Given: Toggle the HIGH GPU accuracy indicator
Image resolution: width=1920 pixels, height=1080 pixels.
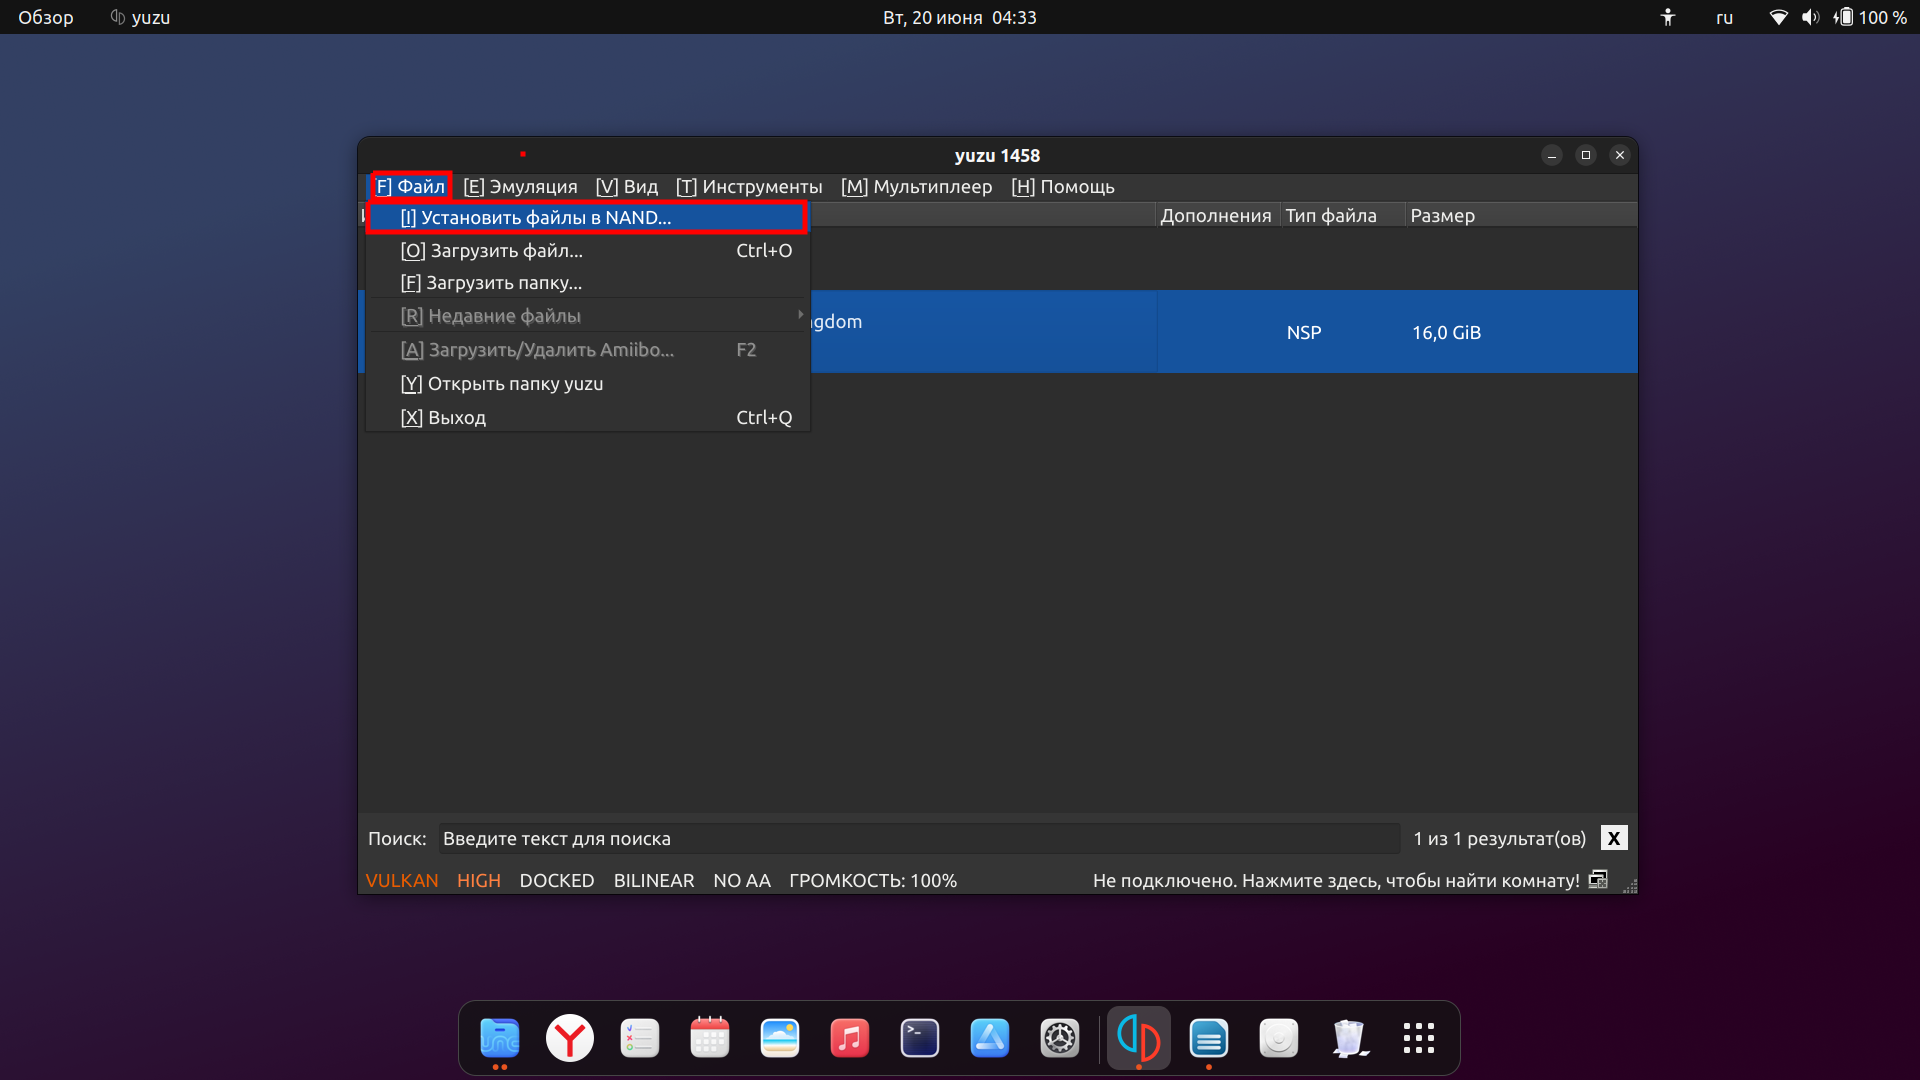Looking at the screenshot, I should click(x=479, y=880).
